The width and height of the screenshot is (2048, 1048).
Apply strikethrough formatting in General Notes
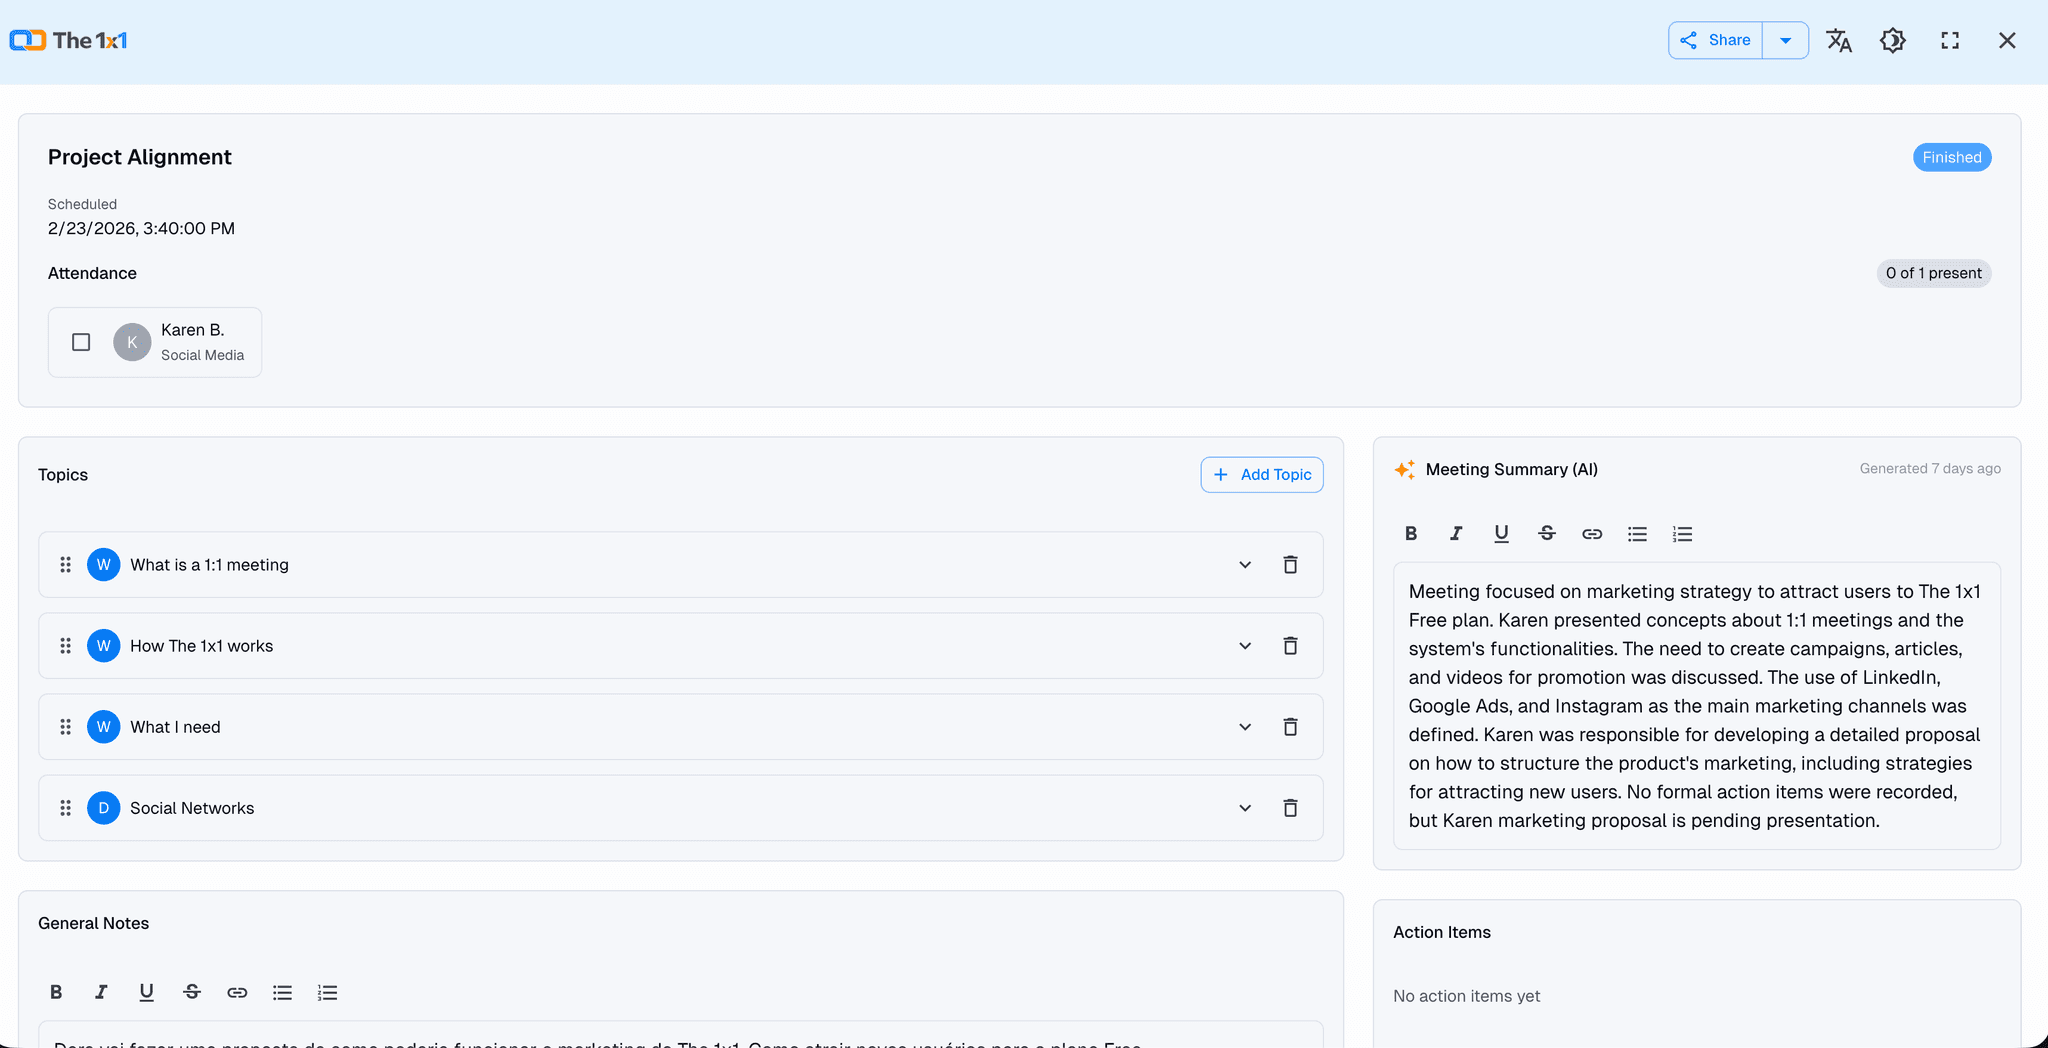pyautogui.click(x=192, y=992)
